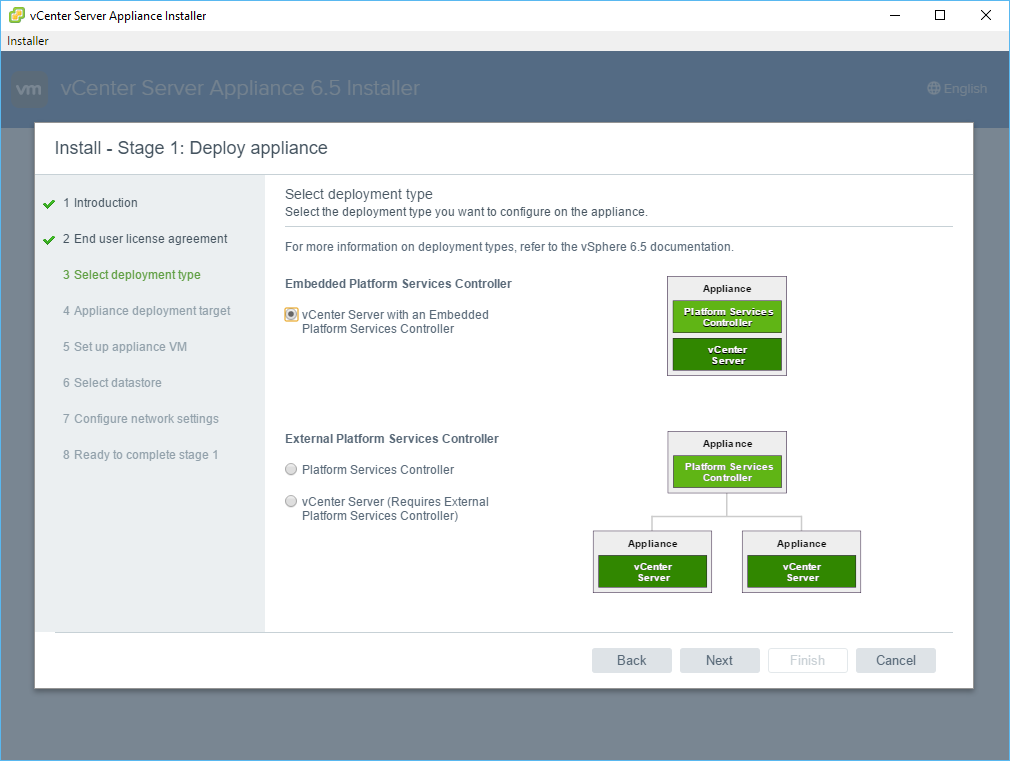Click the vCenter installer app icon in title bar
Image resolution: width=1010 pixels, height=761 pixels.
click(x=16, y=15)
